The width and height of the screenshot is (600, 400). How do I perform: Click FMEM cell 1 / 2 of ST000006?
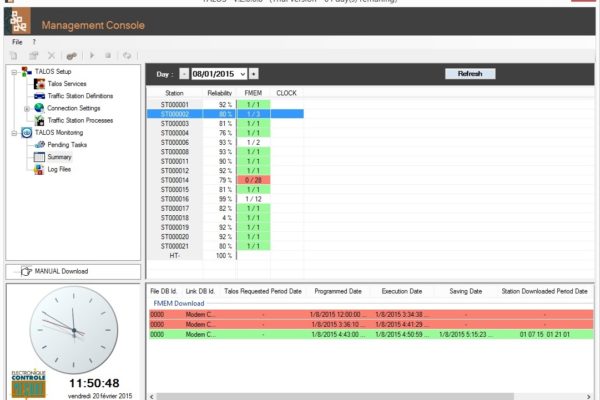253,142
